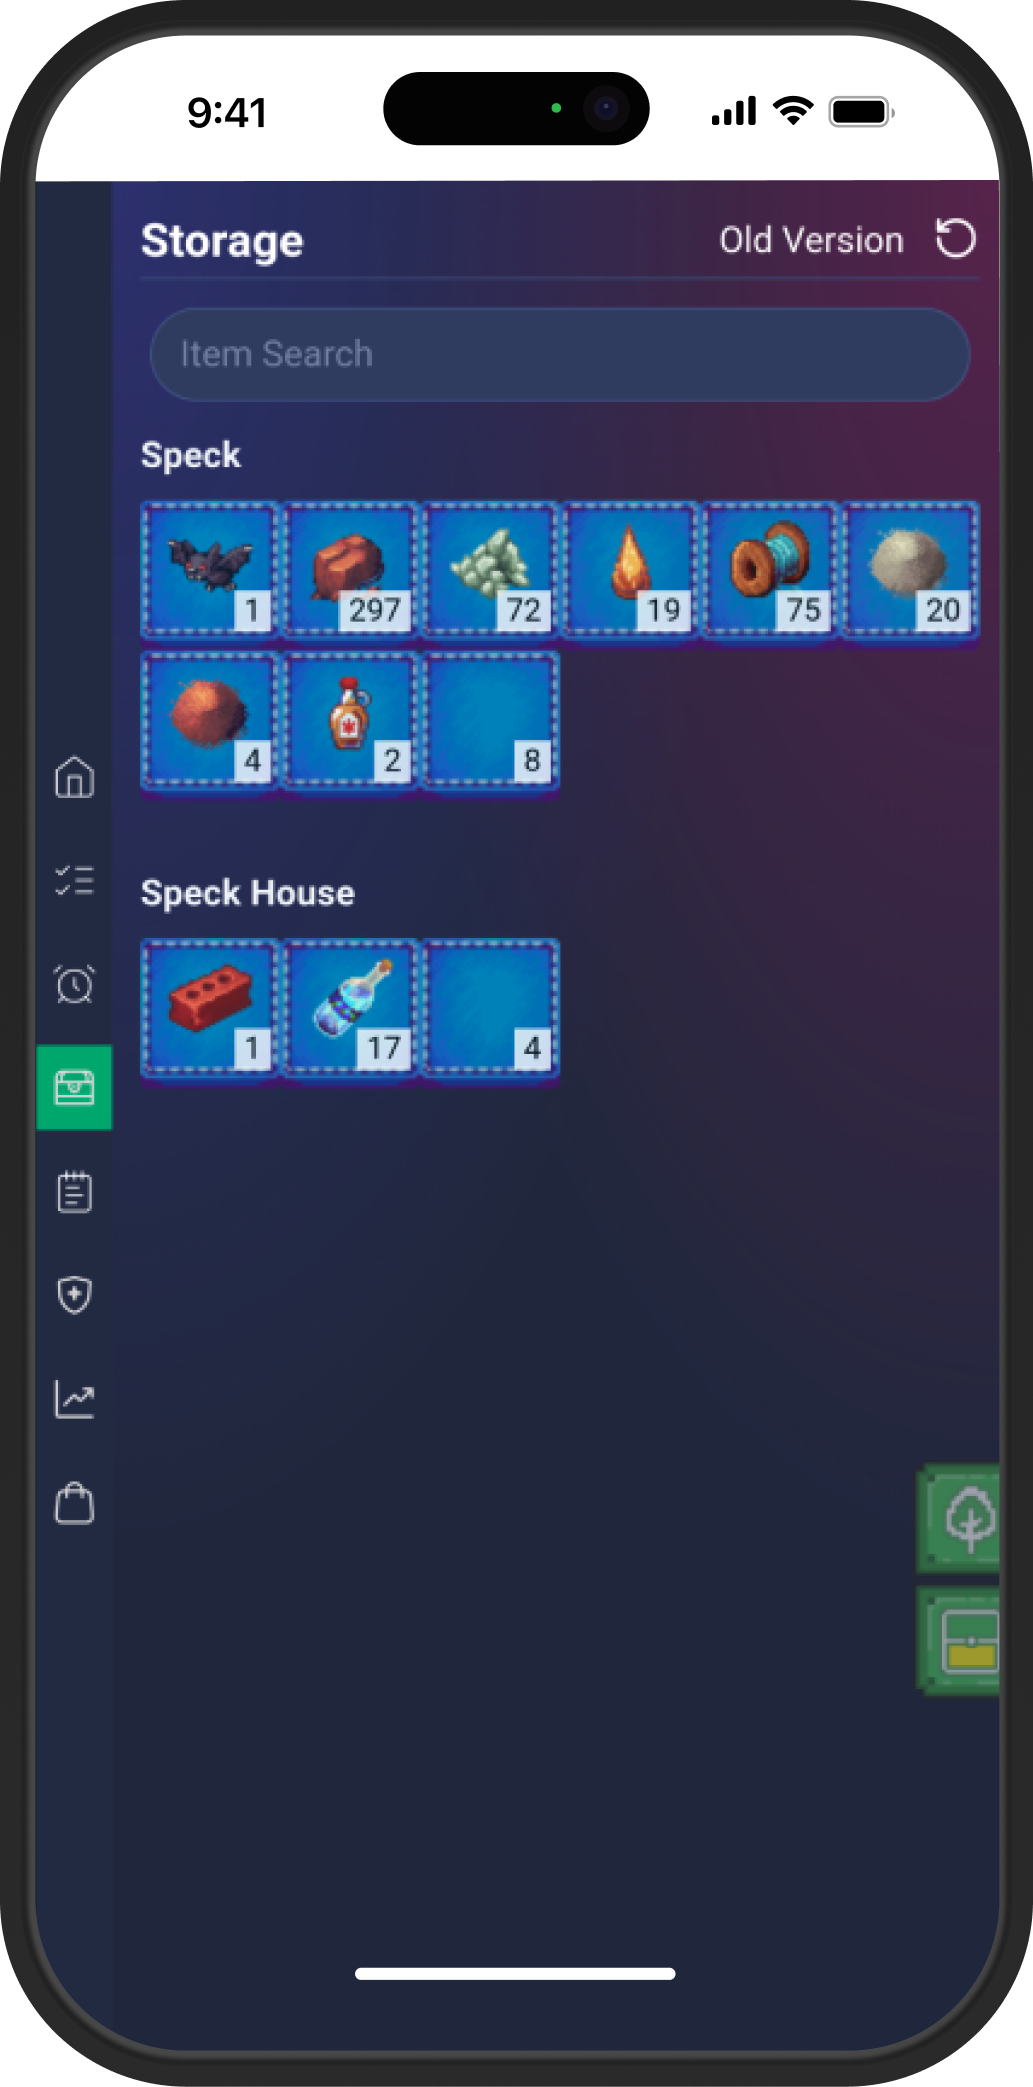
Task: Open the alarm clock timers icon
Action: click(x=74, y=984)
